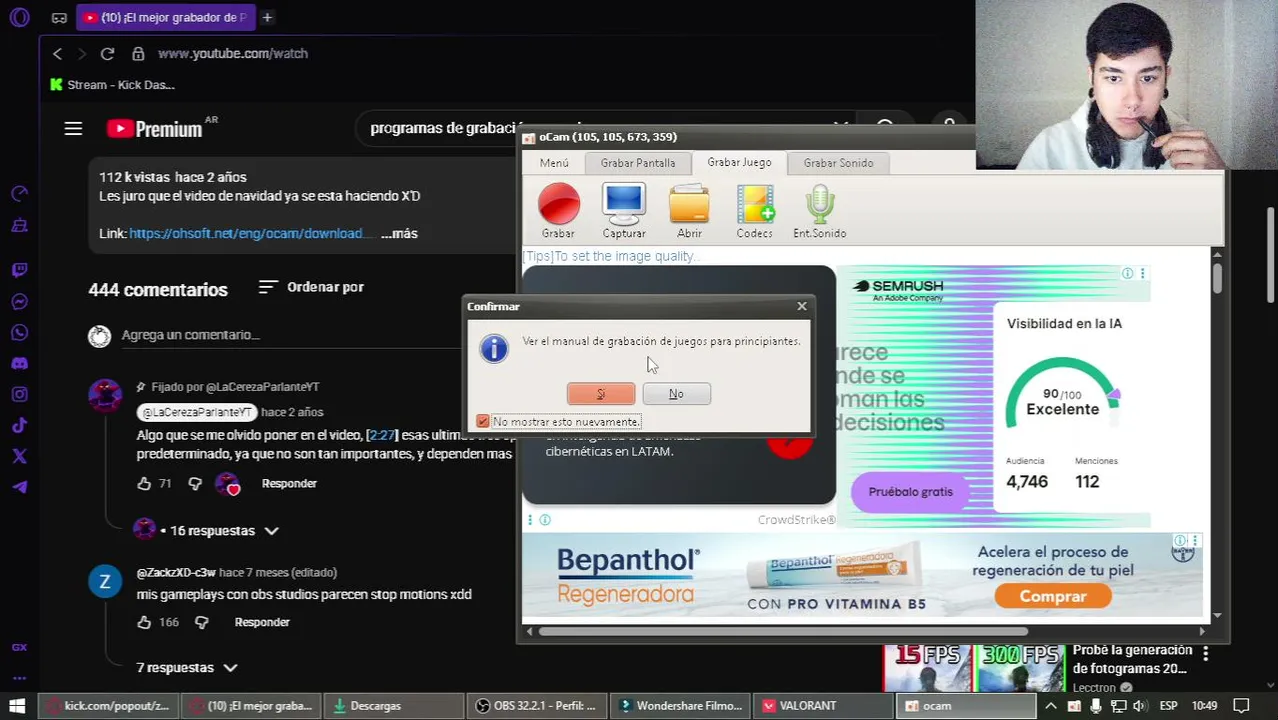The image size is (1278, 720).
Task: Uncheck 'No mostrar esto nuevamente' checkbox
Action: pos(483,421)
